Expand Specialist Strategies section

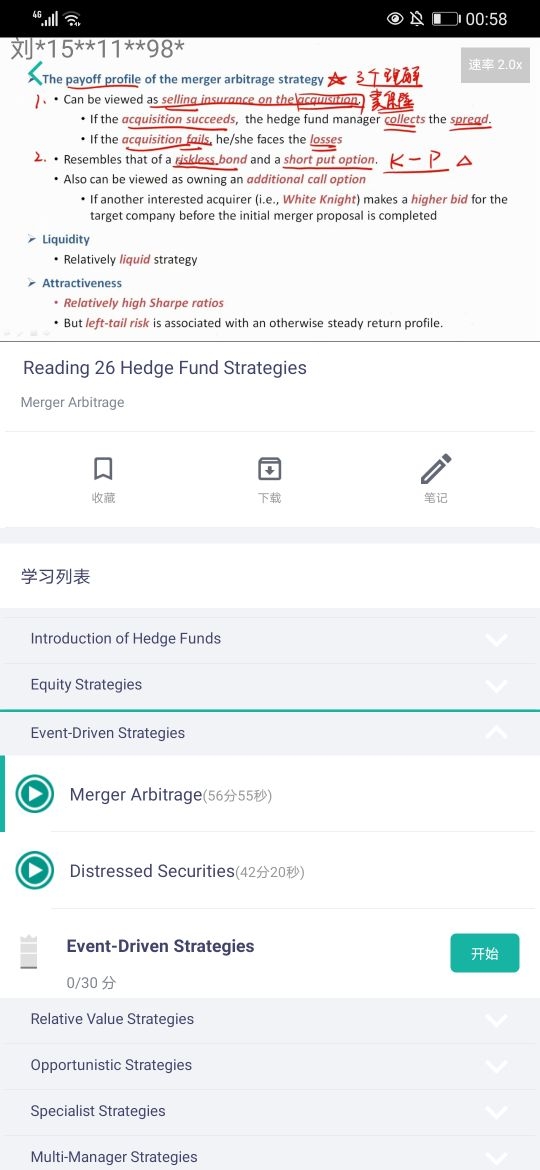coord(270,1111)
